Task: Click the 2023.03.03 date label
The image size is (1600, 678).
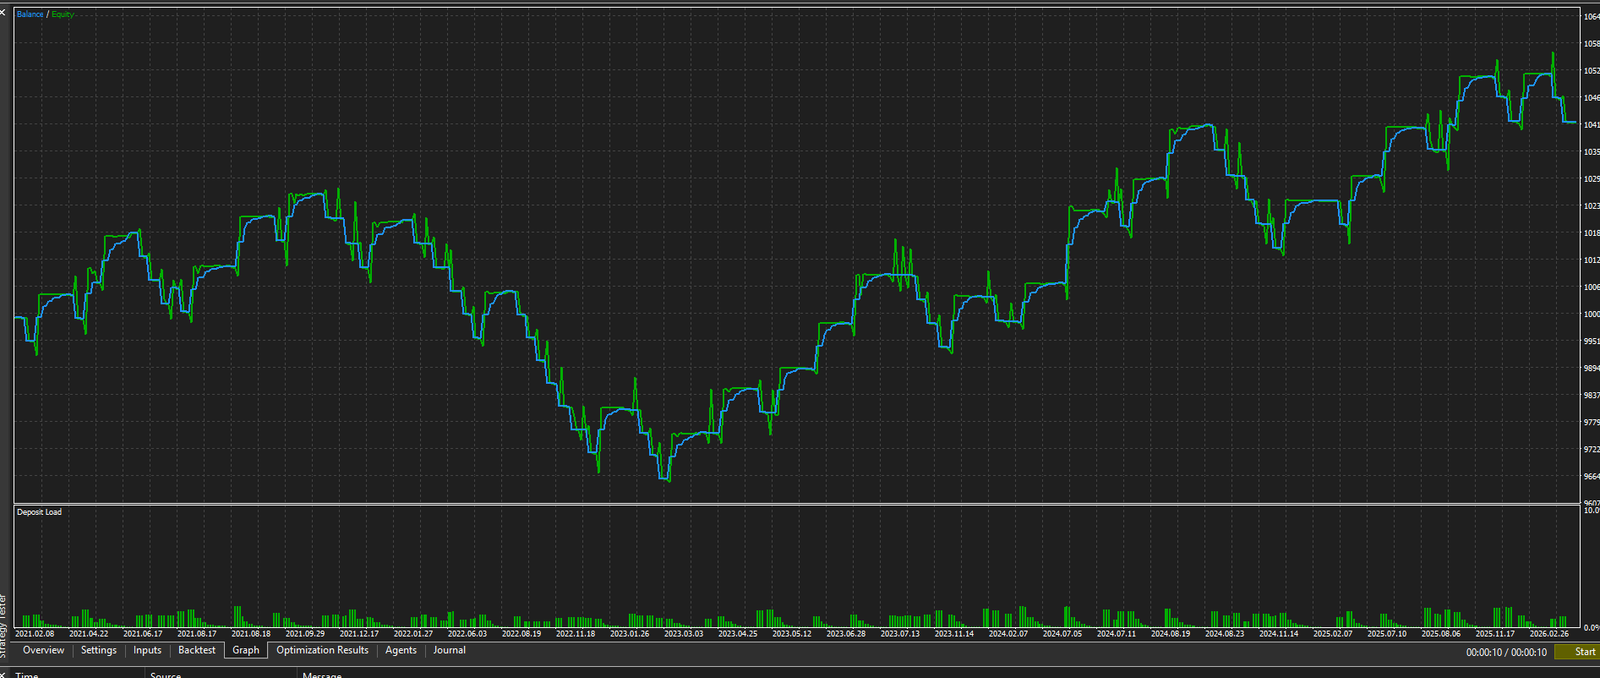Action: [684, 633]
